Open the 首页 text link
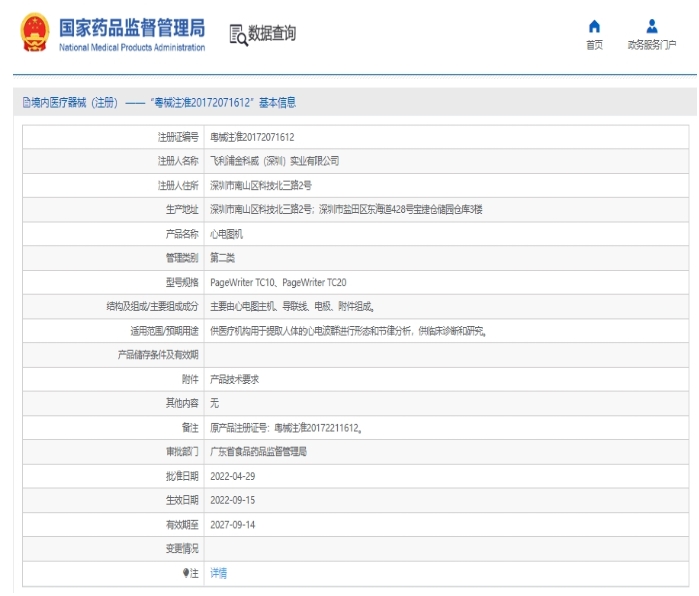 [594, 45]
